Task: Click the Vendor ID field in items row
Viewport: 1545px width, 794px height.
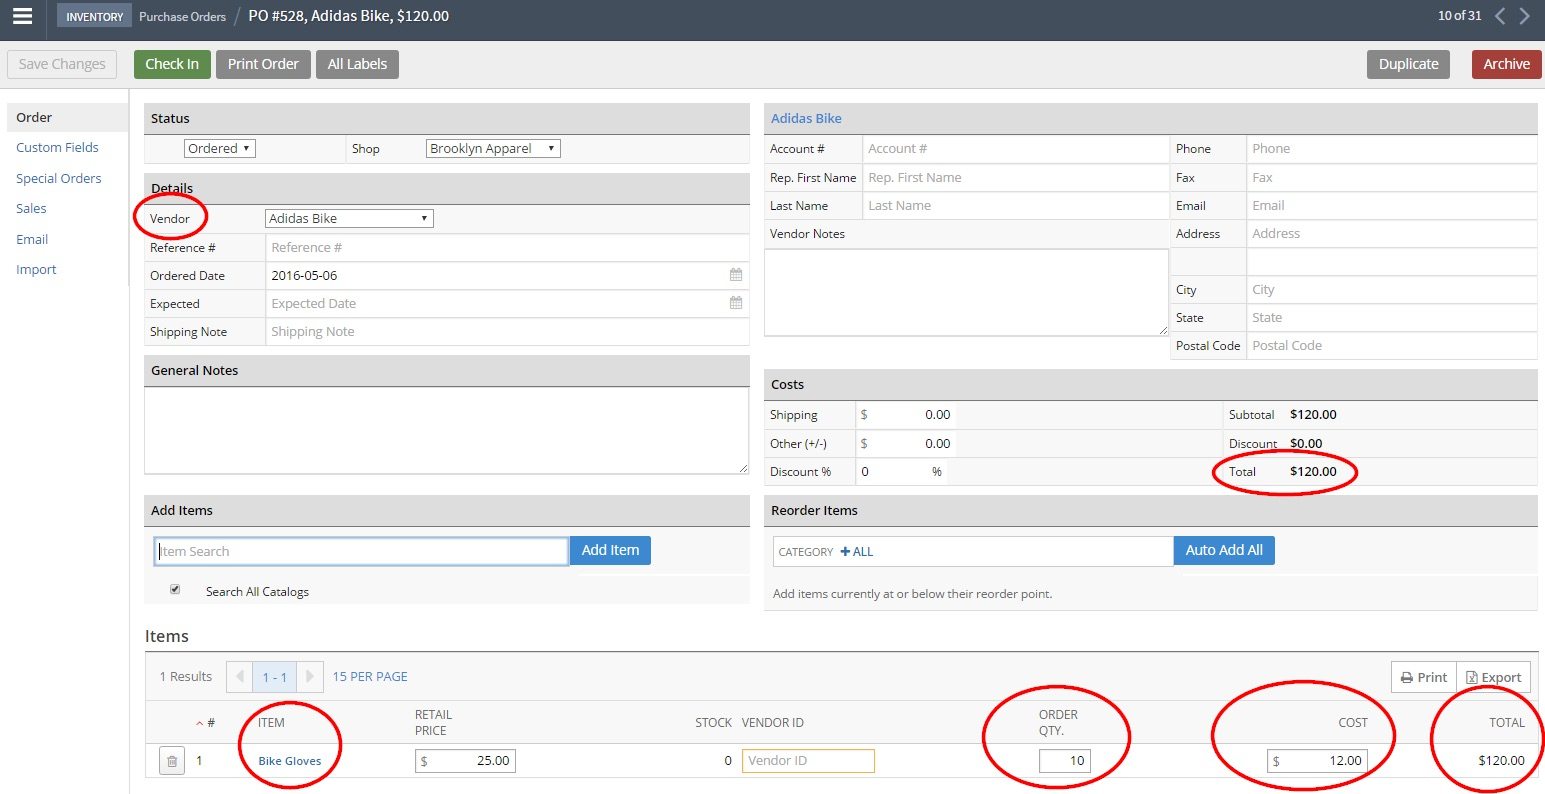Action: tap(808, 761)
